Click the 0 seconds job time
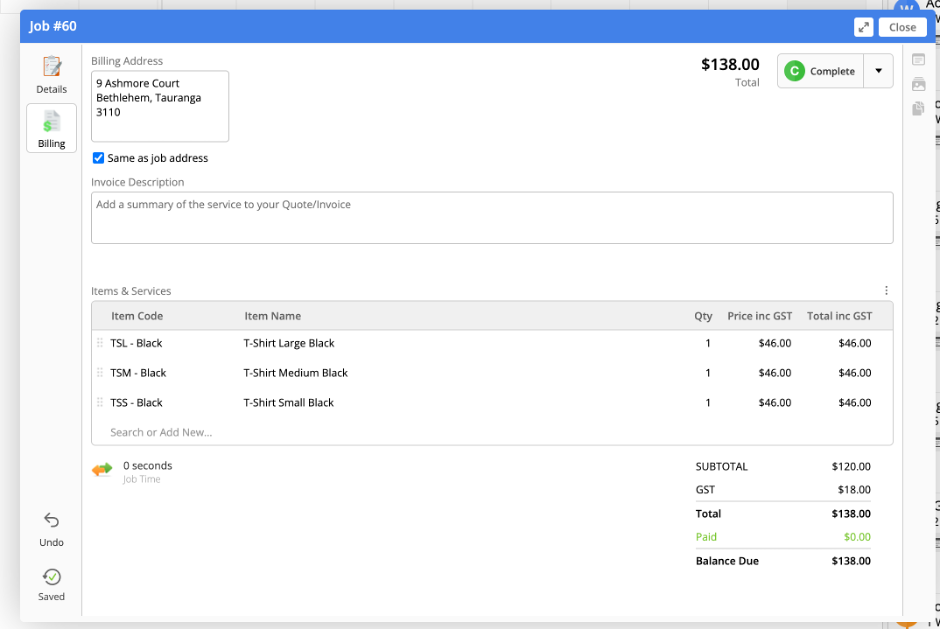The image size is (941, 629). tap(148, 466)
